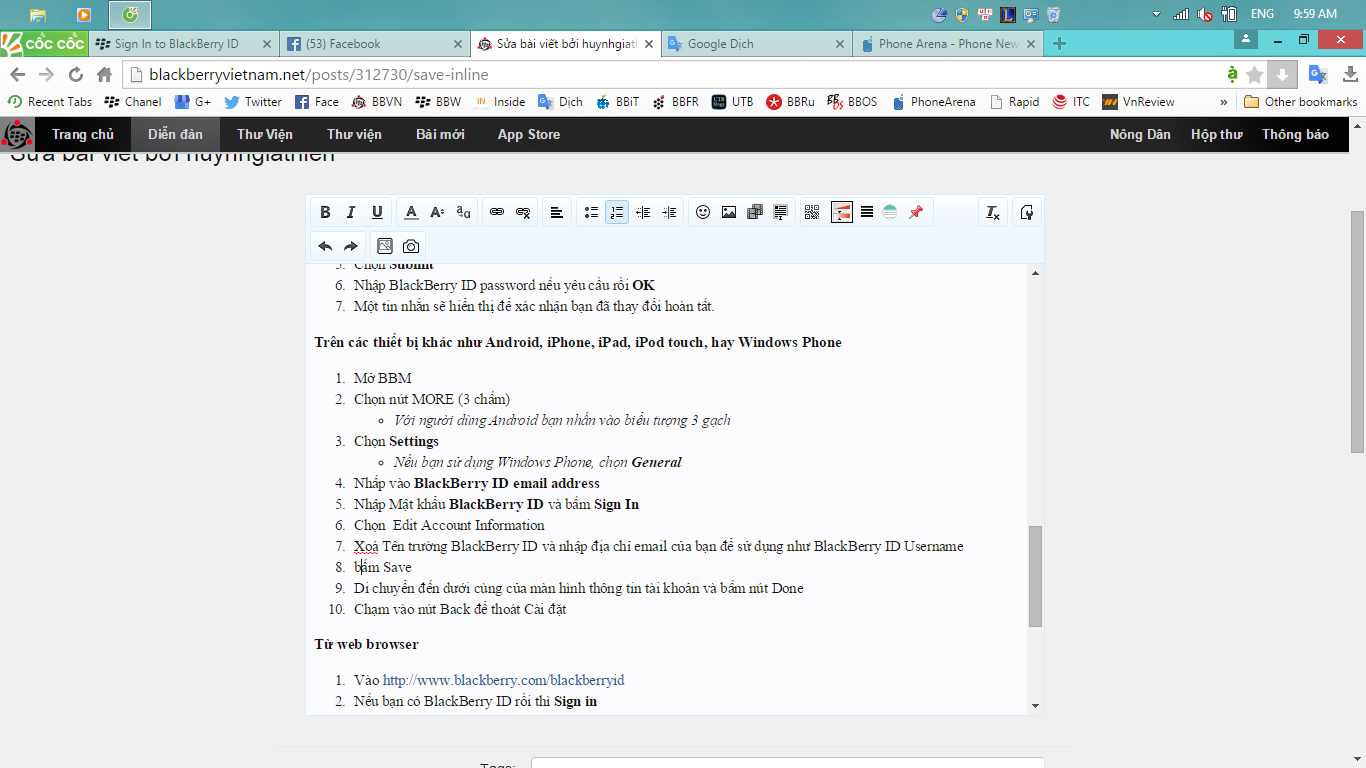Click the red pushpin icon
The height and width of the screenshot is (768, 1366).
pyautogui.click(x=915, y=212)
